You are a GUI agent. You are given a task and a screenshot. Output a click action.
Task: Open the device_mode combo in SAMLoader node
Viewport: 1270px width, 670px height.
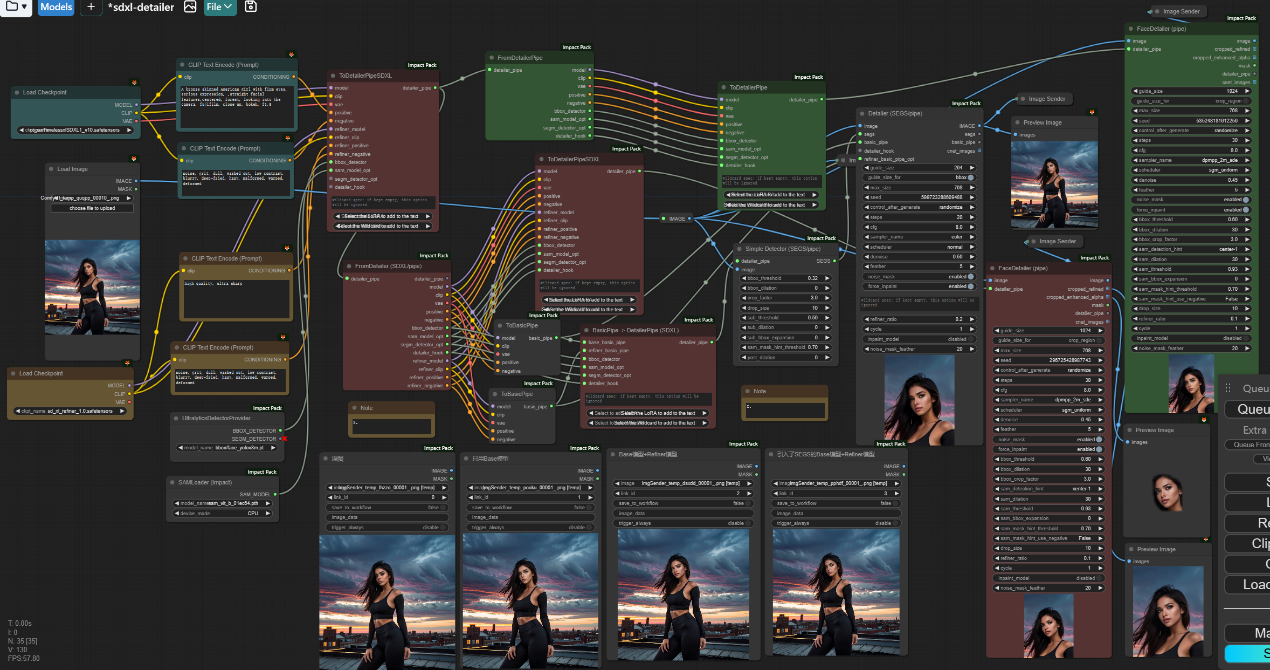point(222,514)
